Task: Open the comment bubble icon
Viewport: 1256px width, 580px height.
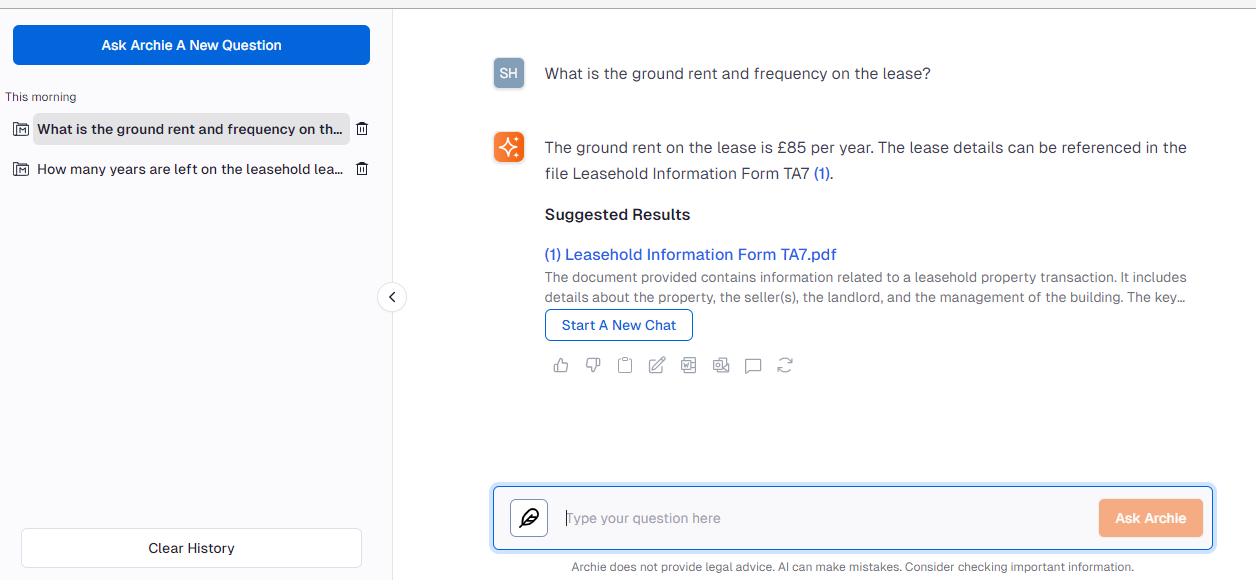Action: (753, 366)
